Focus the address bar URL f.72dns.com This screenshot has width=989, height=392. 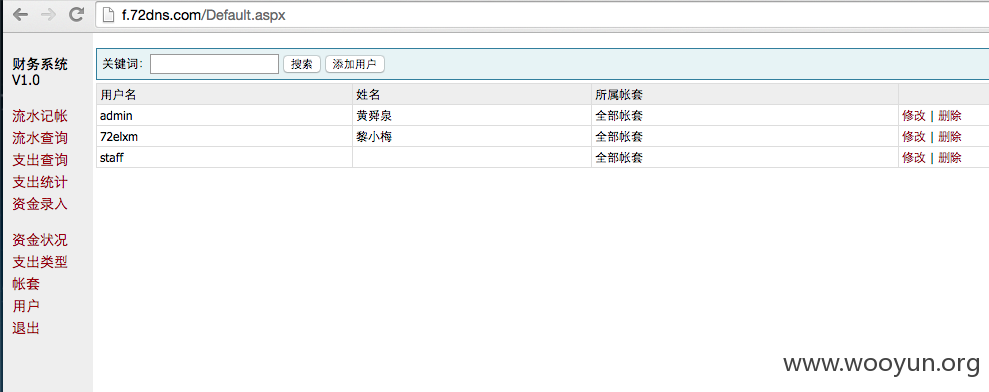203,15
